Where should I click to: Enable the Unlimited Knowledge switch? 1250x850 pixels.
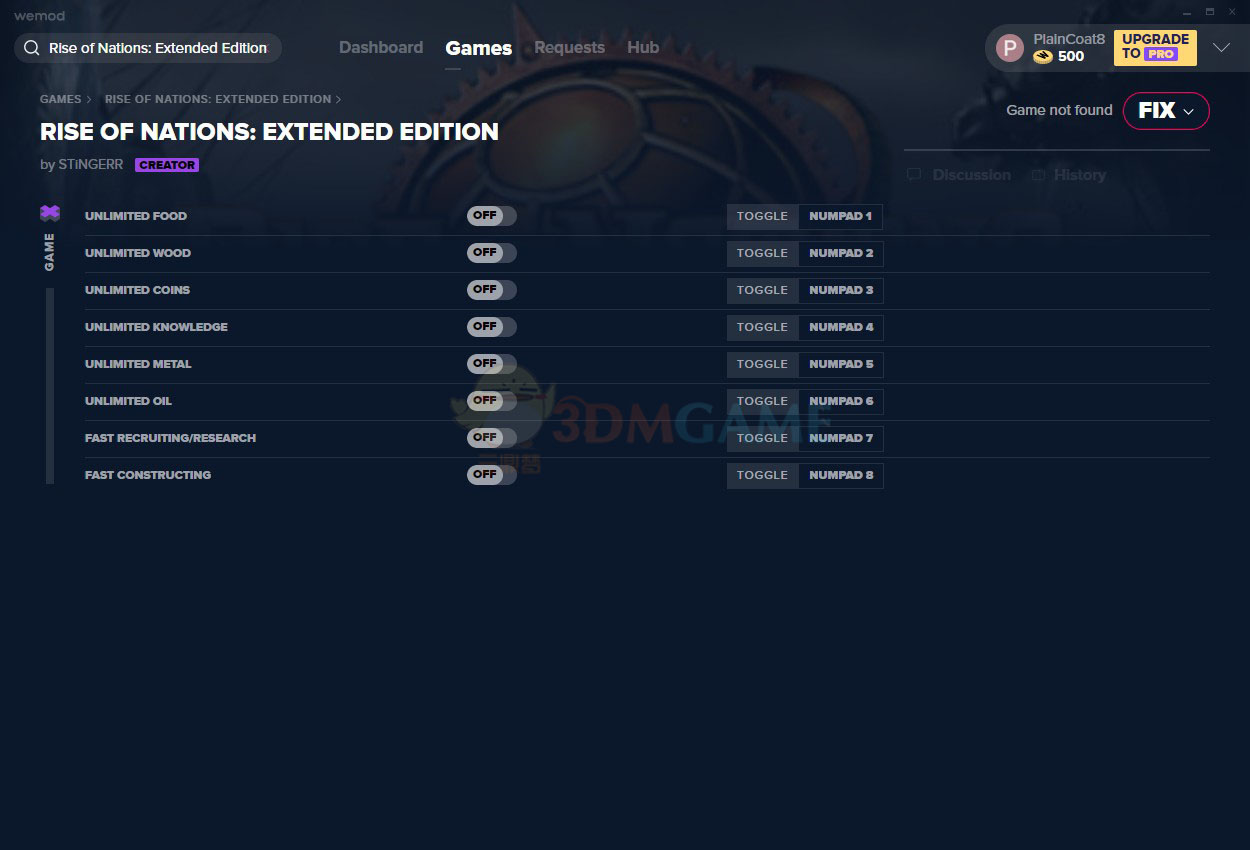tap(491, 327)
